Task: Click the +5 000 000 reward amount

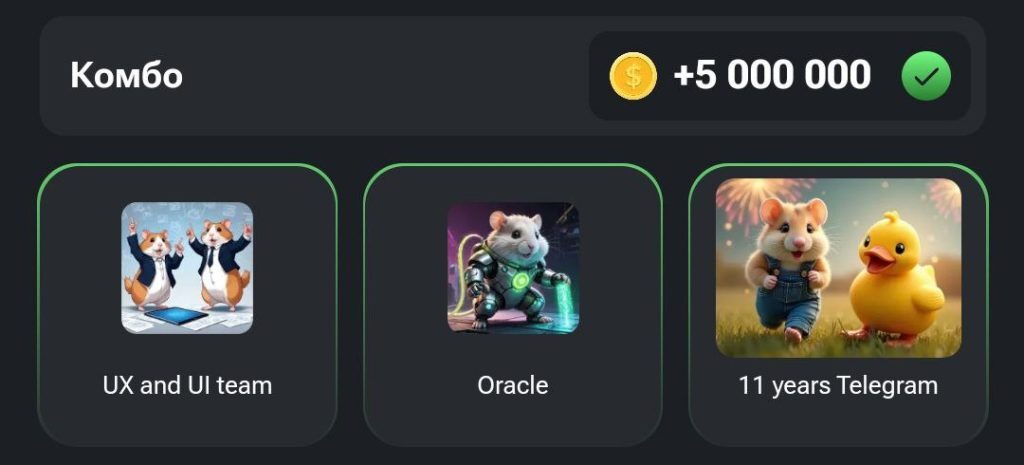Action: (772, 75)
